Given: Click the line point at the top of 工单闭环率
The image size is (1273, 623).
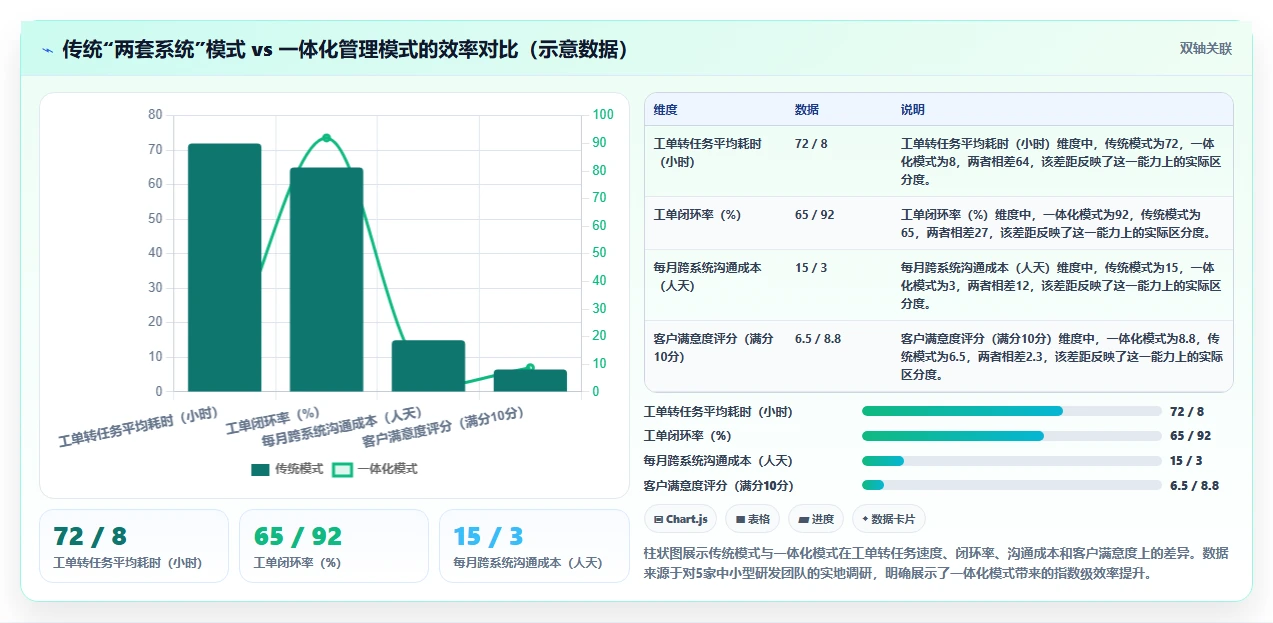Looking at the screenshot, I should click(326, 138).
